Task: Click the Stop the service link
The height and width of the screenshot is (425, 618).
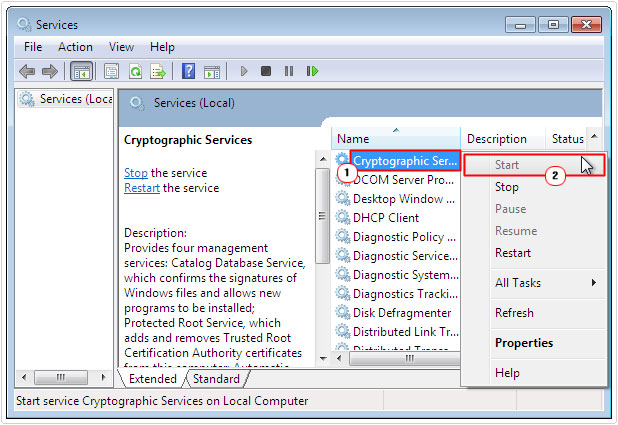Action: tap(136, 173)
